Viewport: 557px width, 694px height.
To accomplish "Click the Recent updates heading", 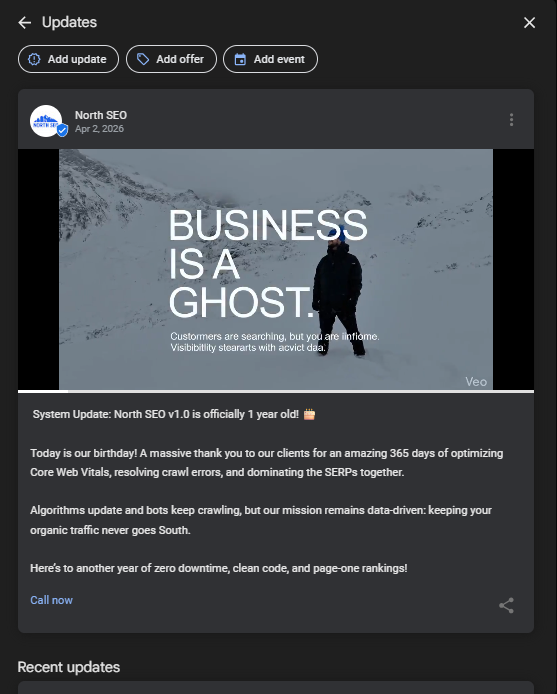I will click(x=69, y=667).
